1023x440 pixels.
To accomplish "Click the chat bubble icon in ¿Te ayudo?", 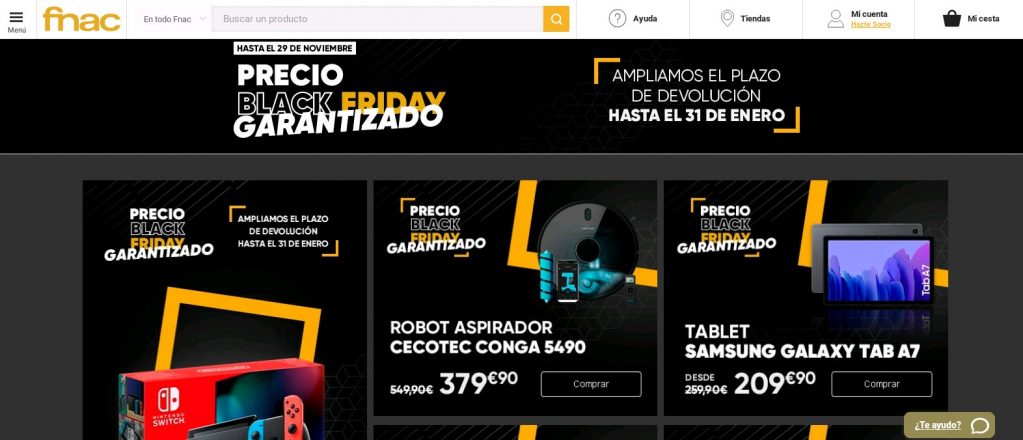I will tap(979, 426).
